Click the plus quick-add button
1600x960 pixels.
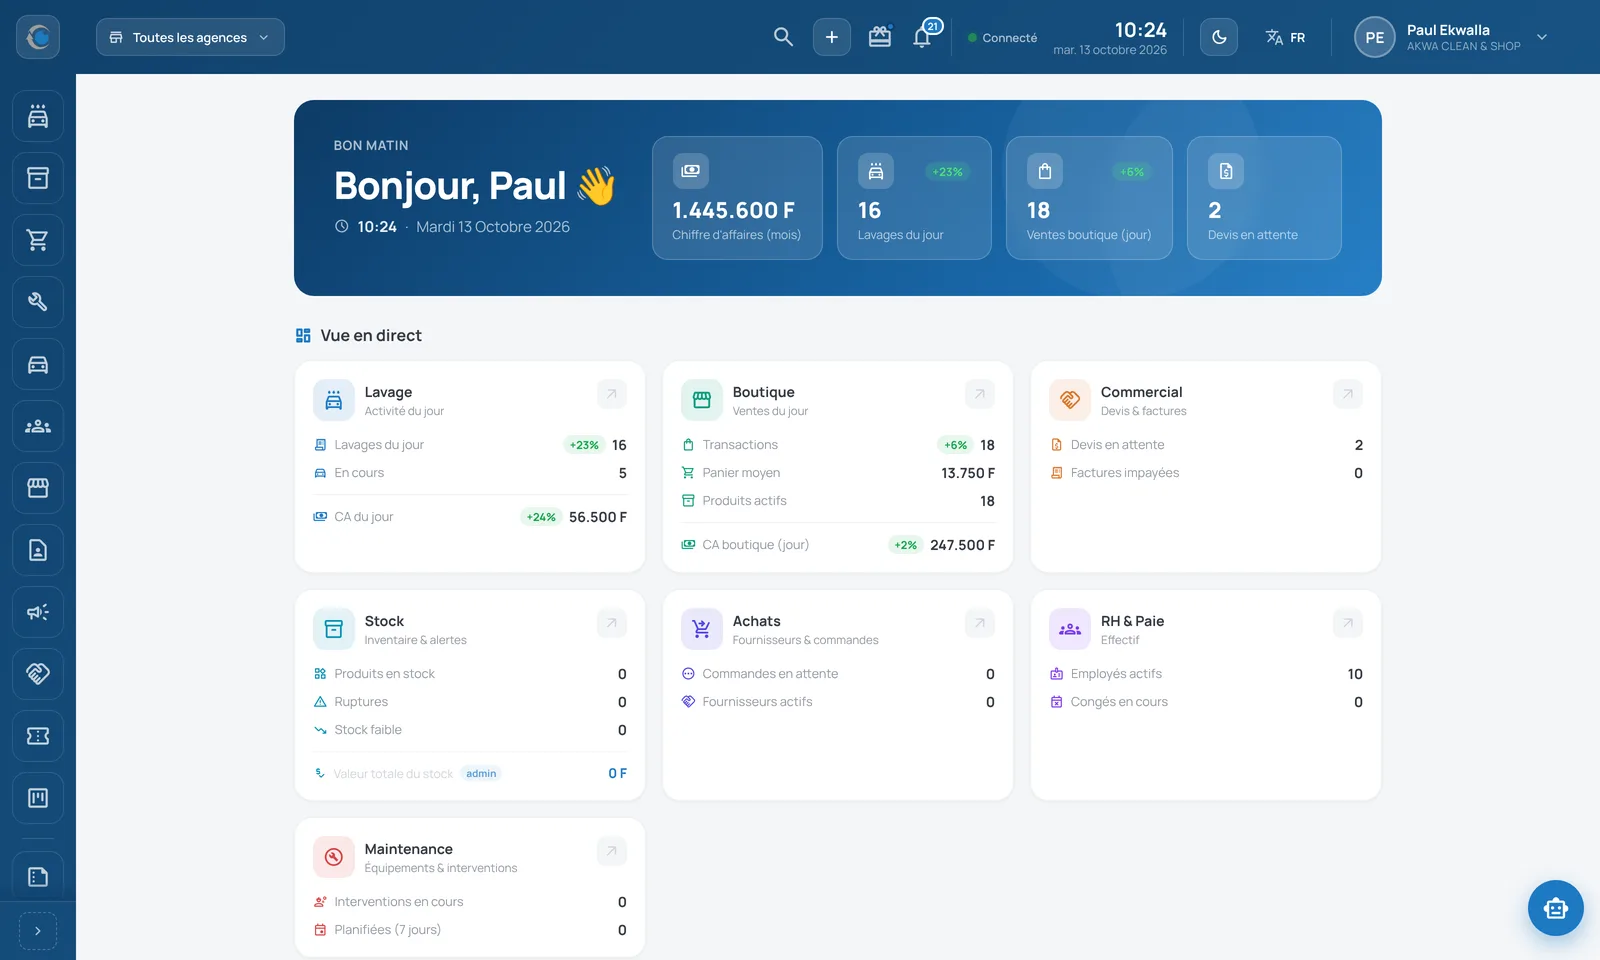click(831, 37)
